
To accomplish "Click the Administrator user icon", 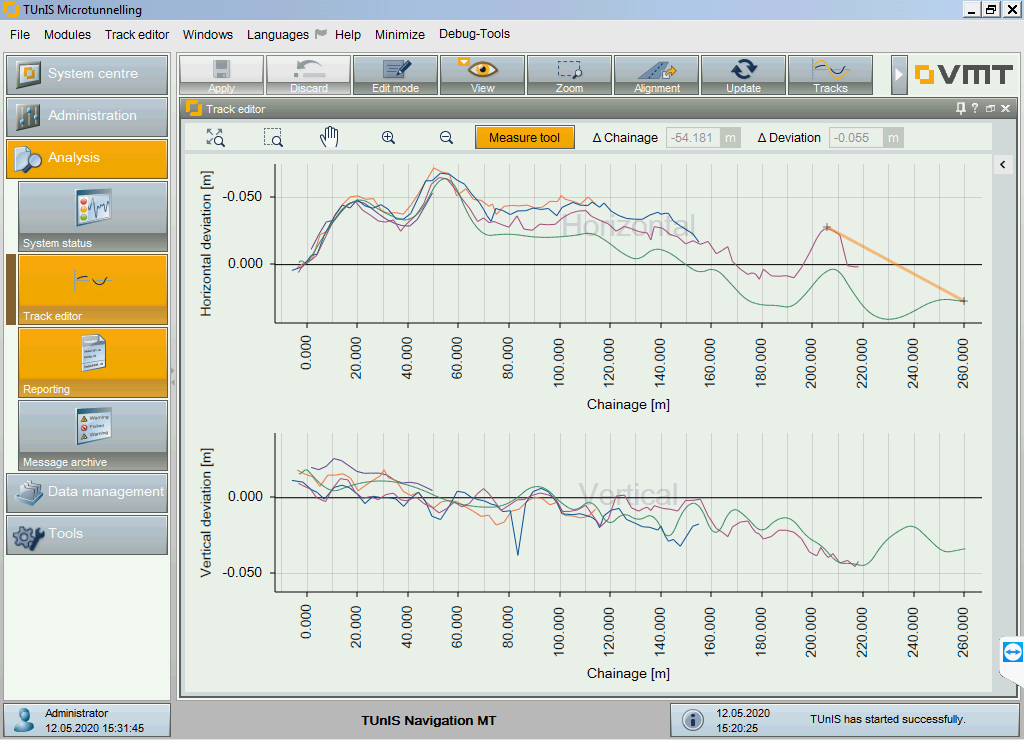I will [25, 720].
